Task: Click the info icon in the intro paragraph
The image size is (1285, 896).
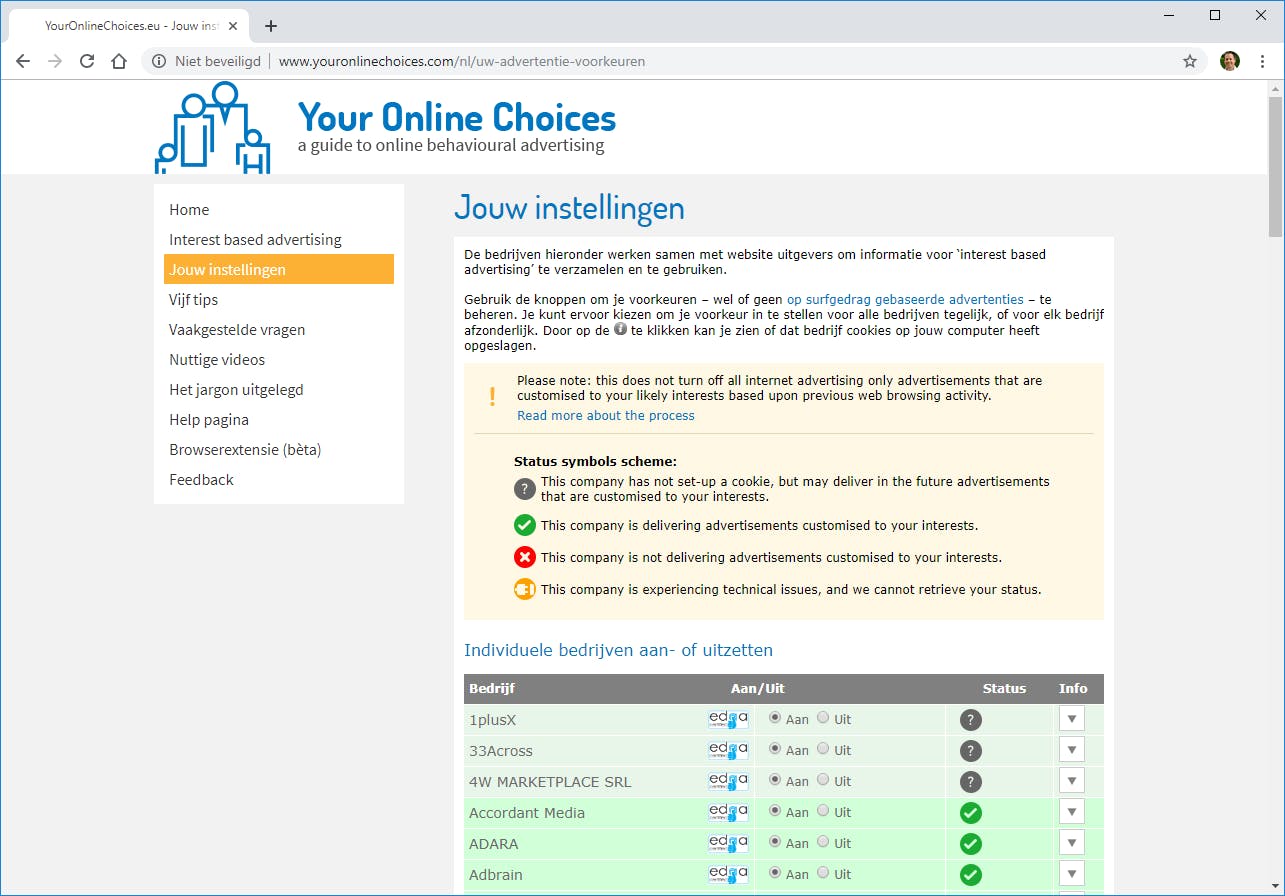Action: click(620, 328)
